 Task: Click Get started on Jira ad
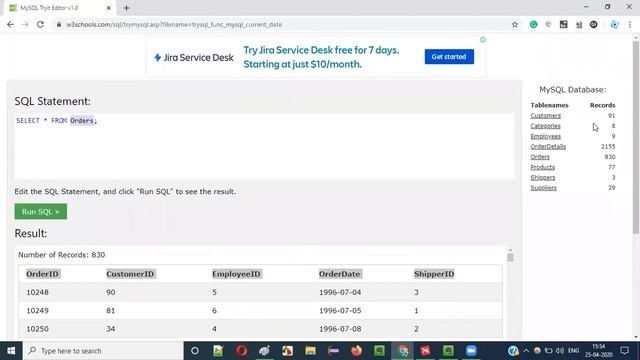coord(449,57)
